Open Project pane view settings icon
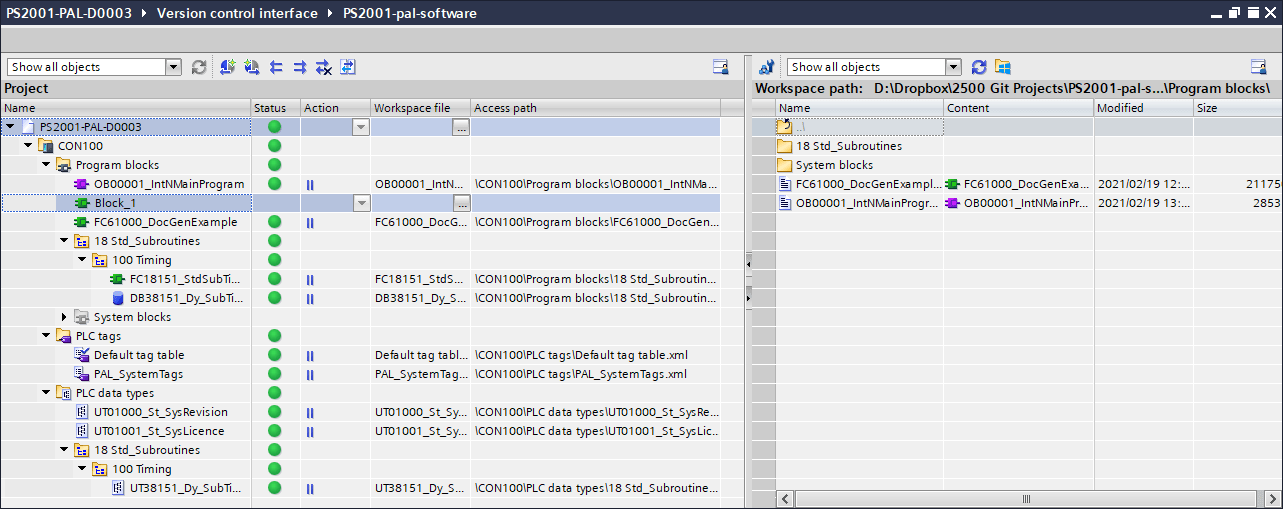 [720, 67]
